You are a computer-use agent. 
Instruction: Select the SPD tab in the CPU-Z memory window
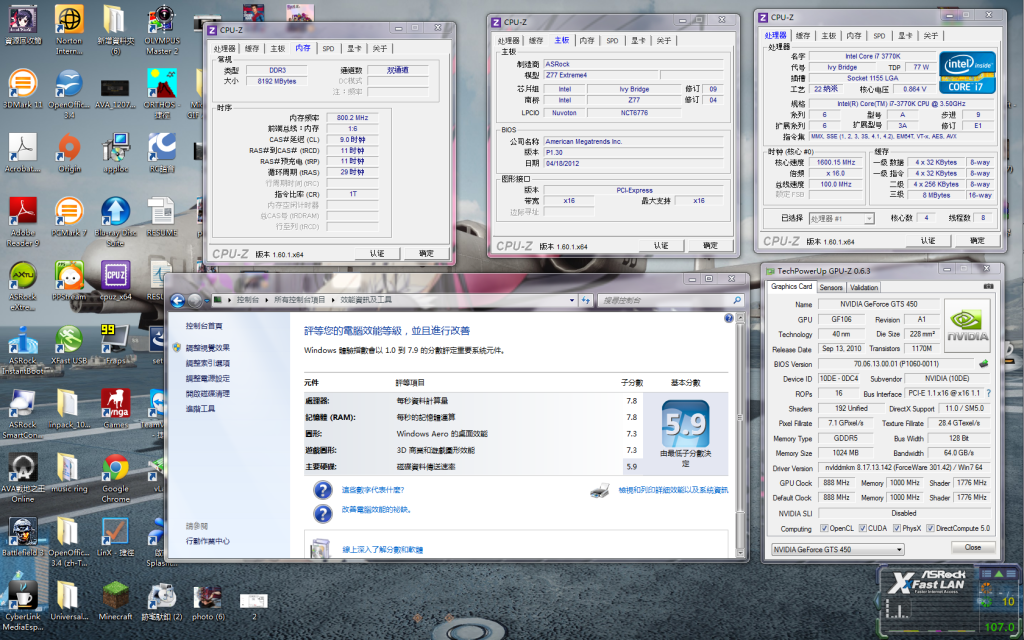[328, 48]
